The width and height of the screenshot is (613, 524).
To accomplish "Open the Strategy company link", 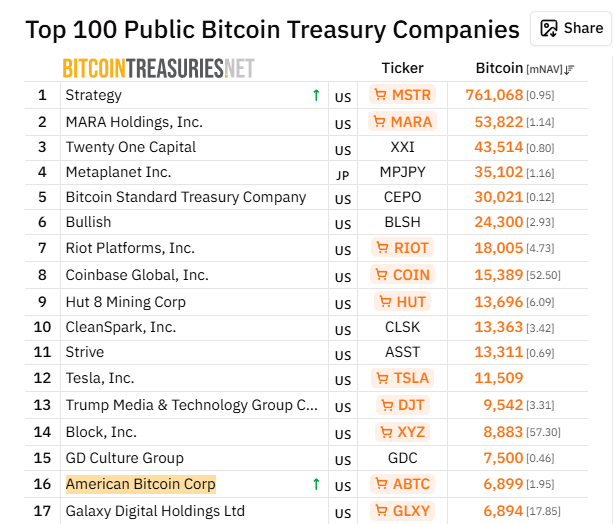I will point(93,95).
